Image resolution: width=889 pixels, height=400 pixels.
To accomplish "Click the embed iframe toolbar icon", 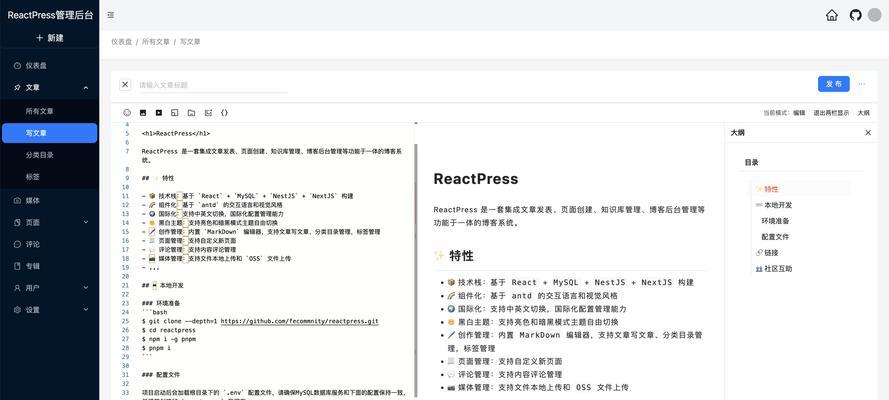I will pos(175,113).
